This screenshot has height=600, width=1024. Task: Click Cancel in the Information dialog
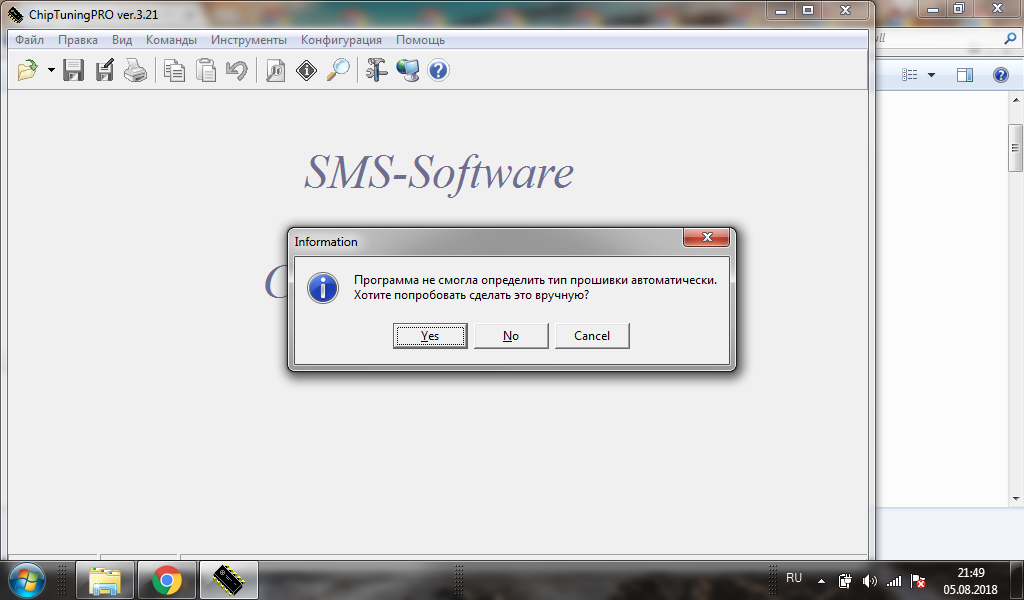pos(592,336)
